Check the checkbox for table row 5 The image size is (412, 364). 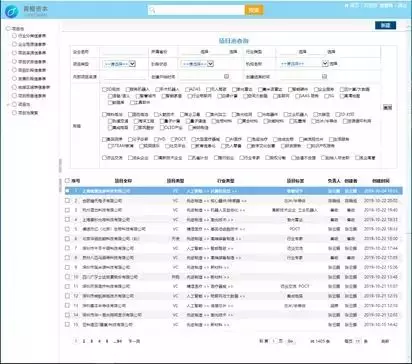coord(67,229)
